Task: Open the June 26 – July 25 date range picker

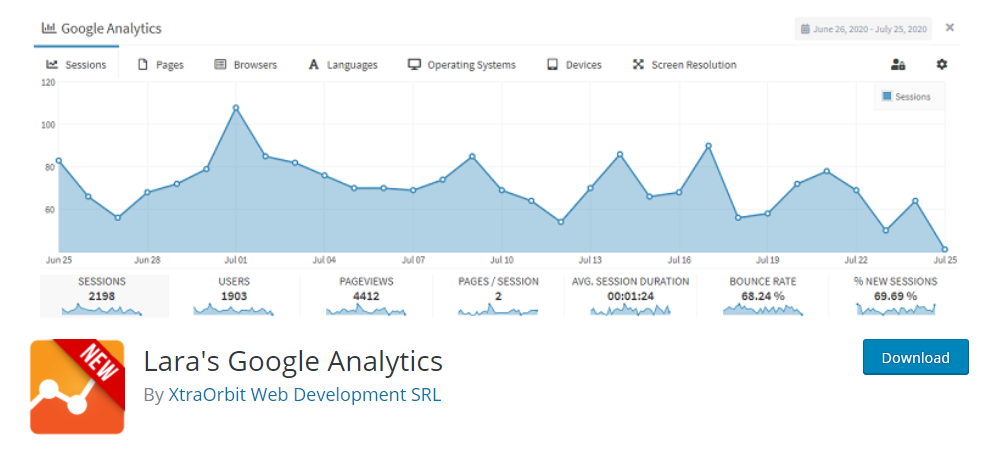Action: (863, 29)
